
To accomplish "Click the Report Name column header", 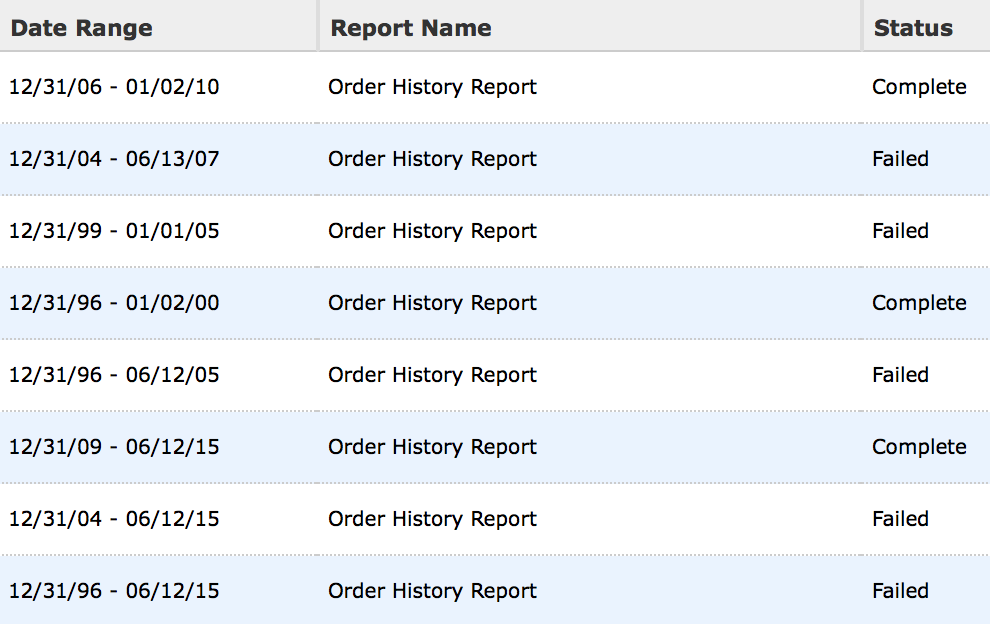I will point(411,28).
